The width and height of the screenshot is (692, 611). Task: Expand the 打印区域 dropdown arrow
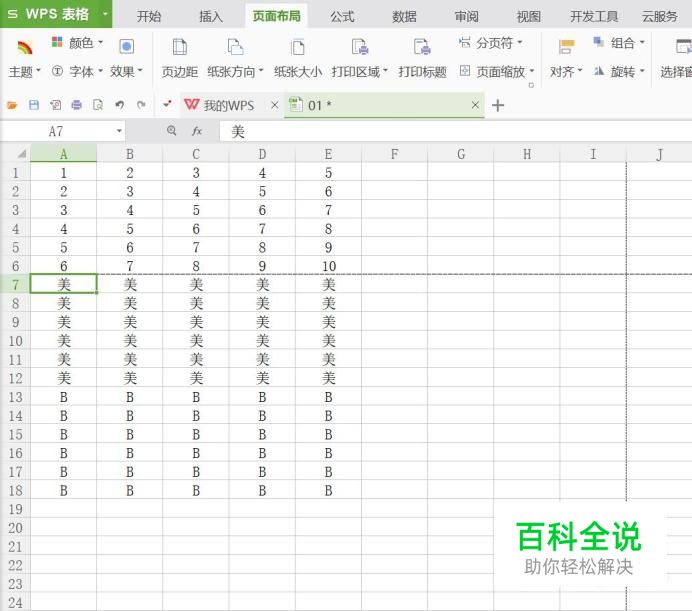(385, 71)
